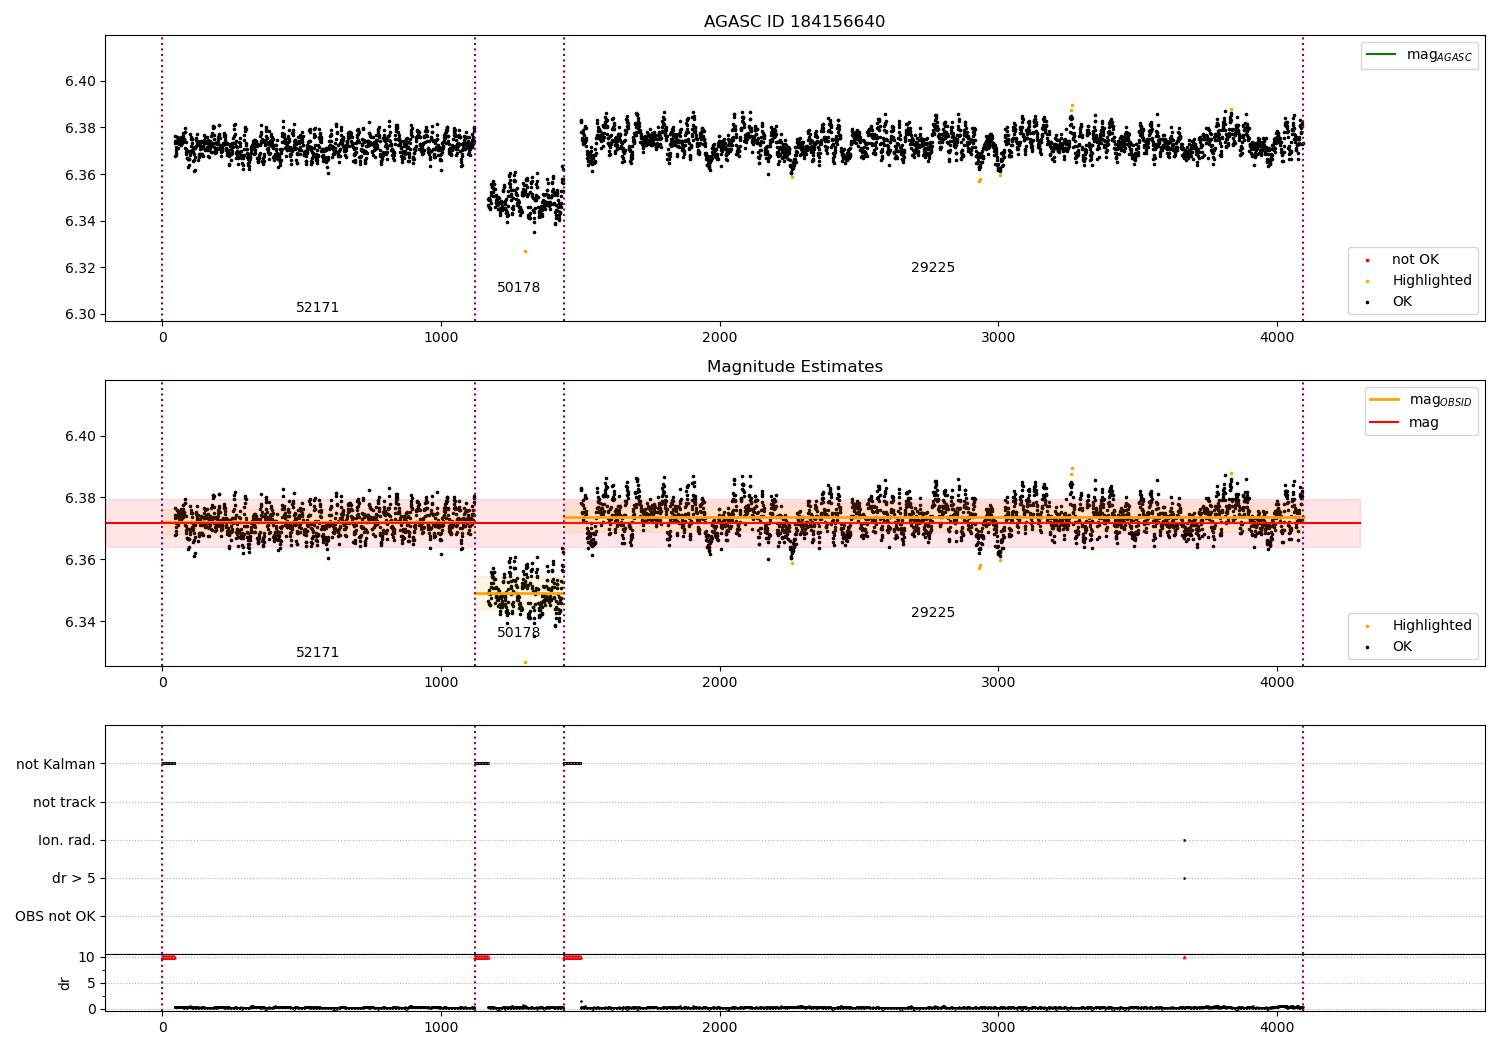Image resolution: width=1500 pixels, height=1050 pixels.
Task: Select the red 'mag' legend entry
Action: click(x=1404, y=422)
